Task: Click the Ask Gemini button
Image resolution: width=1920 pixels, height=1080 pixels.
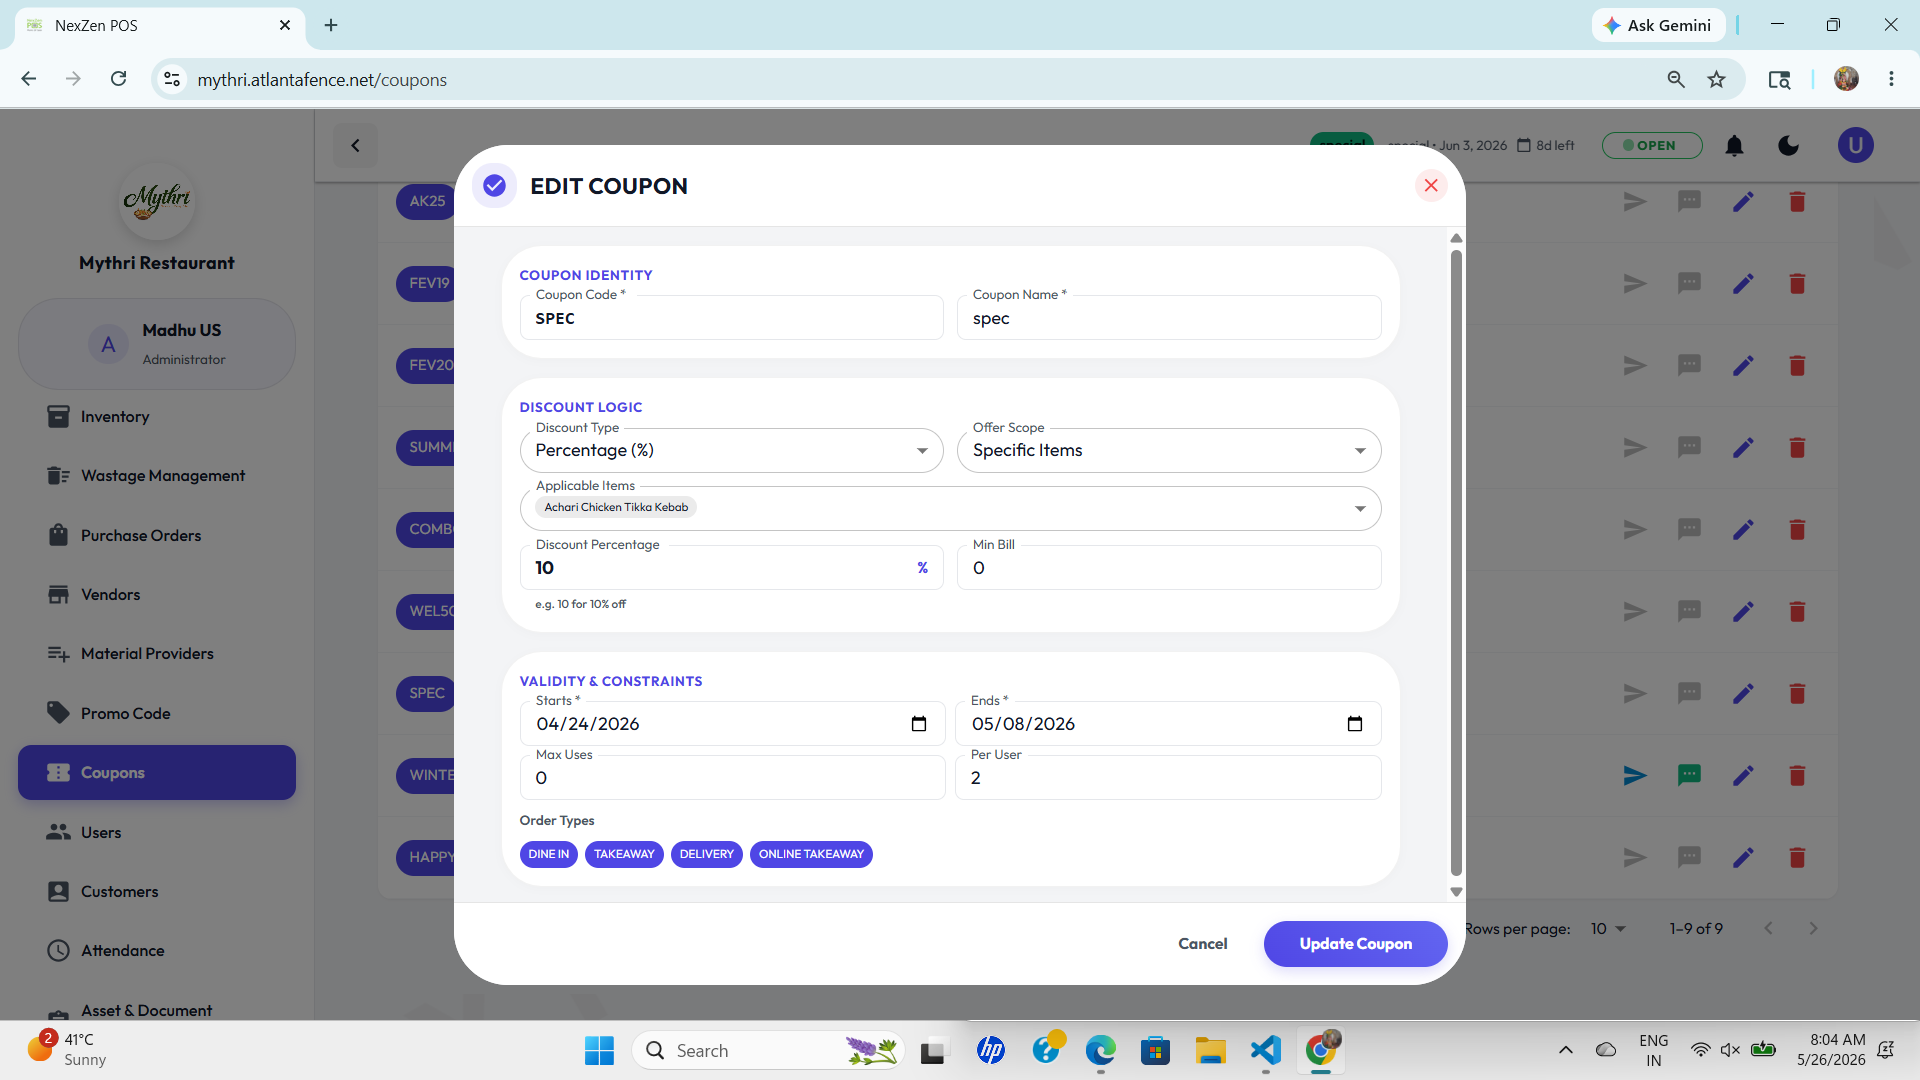Action: [x=1658, y=25]
